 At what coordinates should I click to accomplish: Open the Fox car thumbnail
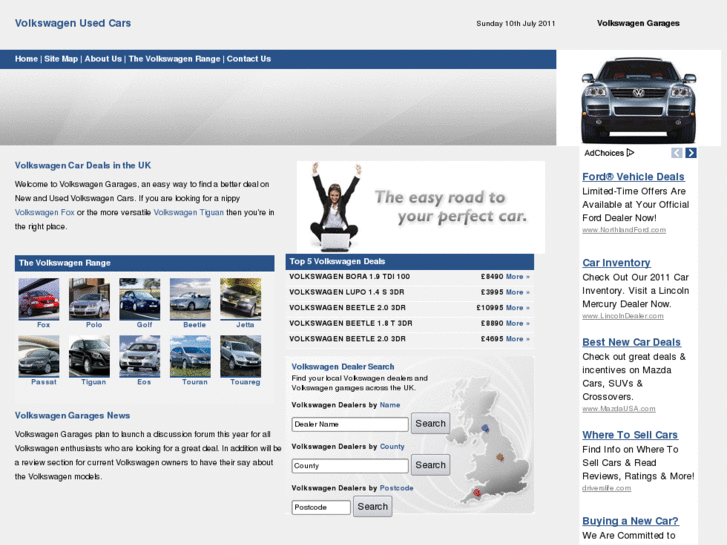pyautogui.click(x=39, y=299)
